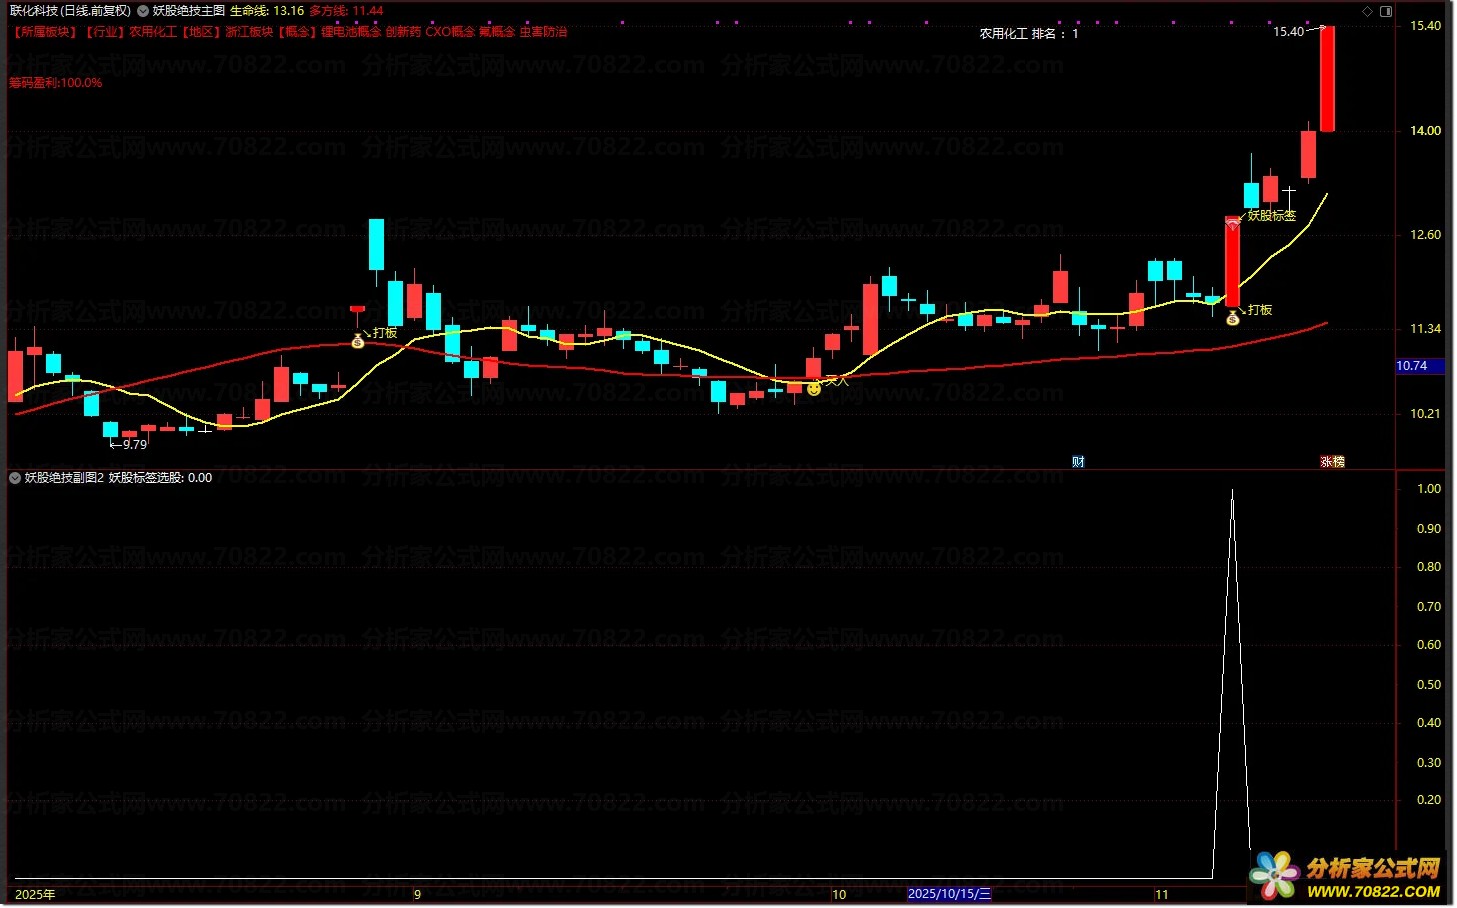This screenshot has height=908, width=1457.
Task: Select the 2025/10/15 date marker on timeline
Action: coord(949,894)
